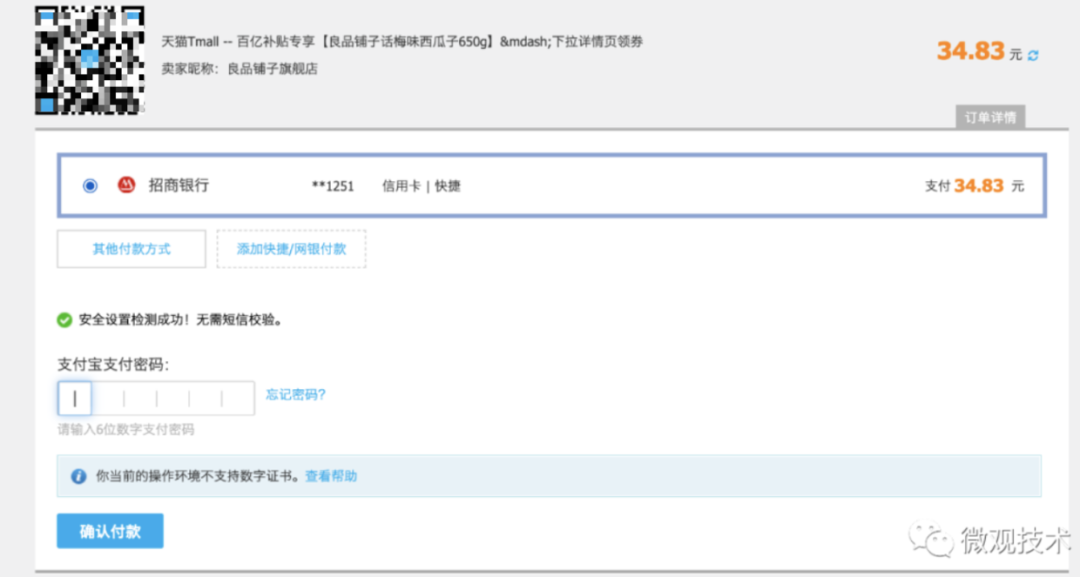Image resolution: width=1080 pixels, height=577 pixels.
Task: Click the green security check icon
Action: tap(64, 320)
